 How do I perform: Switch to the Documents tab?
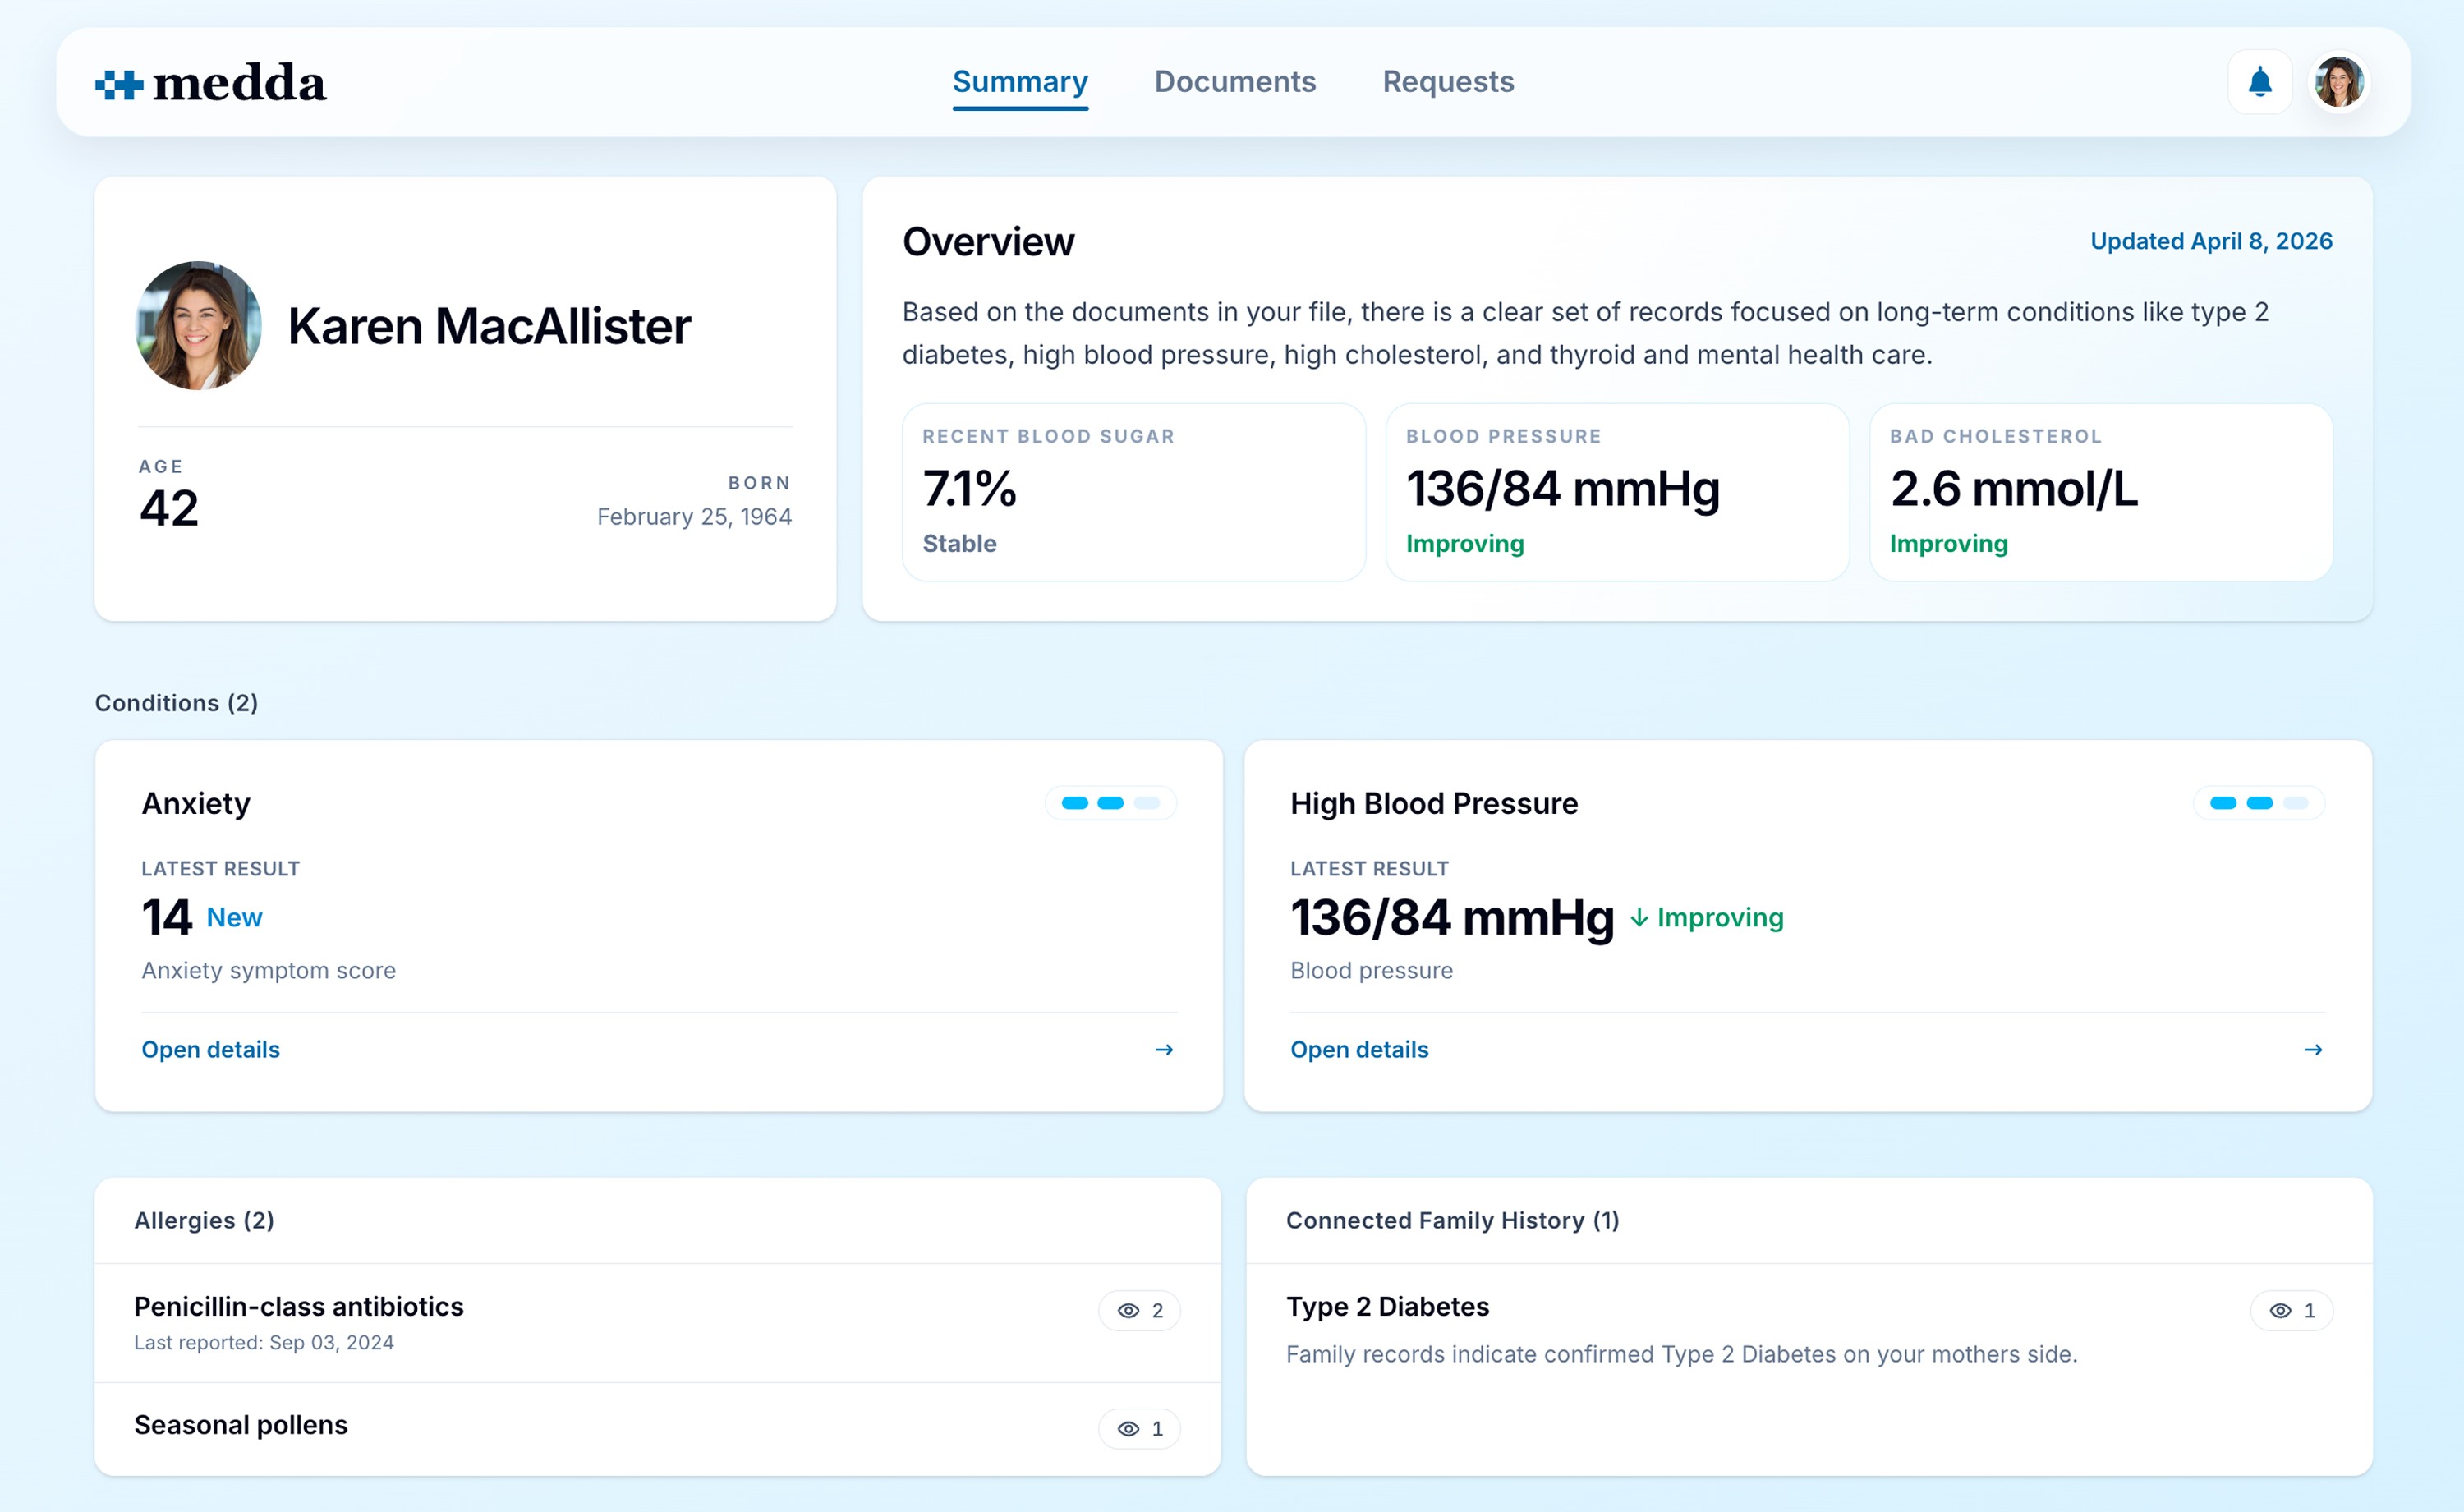pos(1235,82)
